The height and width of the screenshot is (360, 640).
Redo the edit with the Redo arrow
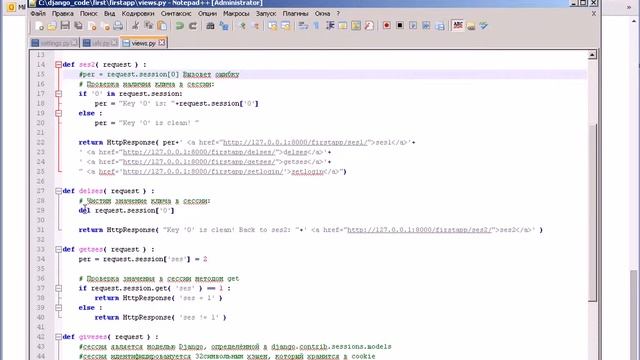click(193, 26)
